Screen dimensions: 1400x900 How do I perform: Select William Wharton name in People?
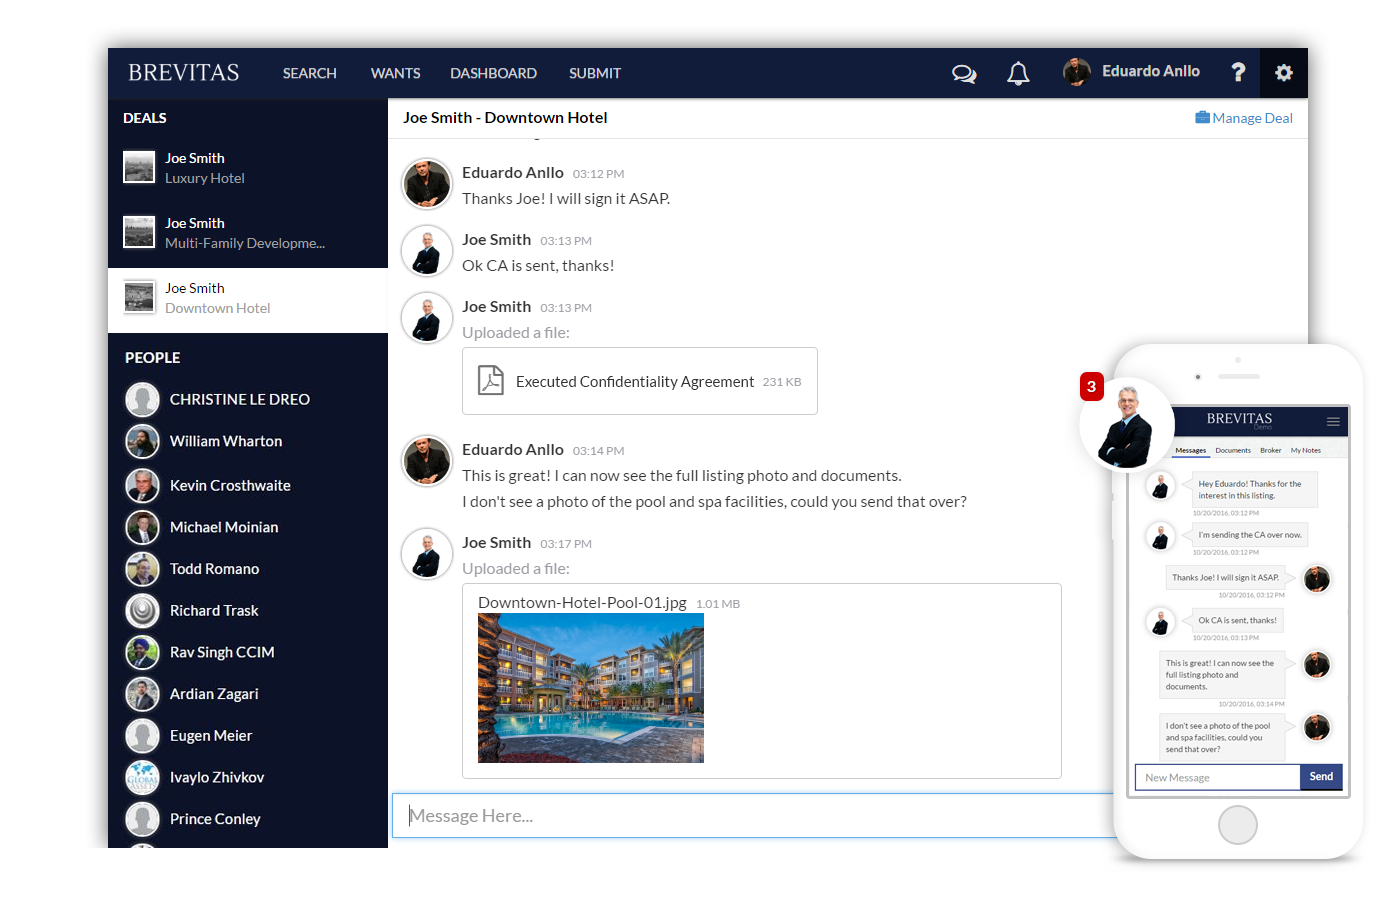click(x=226, y=441)
